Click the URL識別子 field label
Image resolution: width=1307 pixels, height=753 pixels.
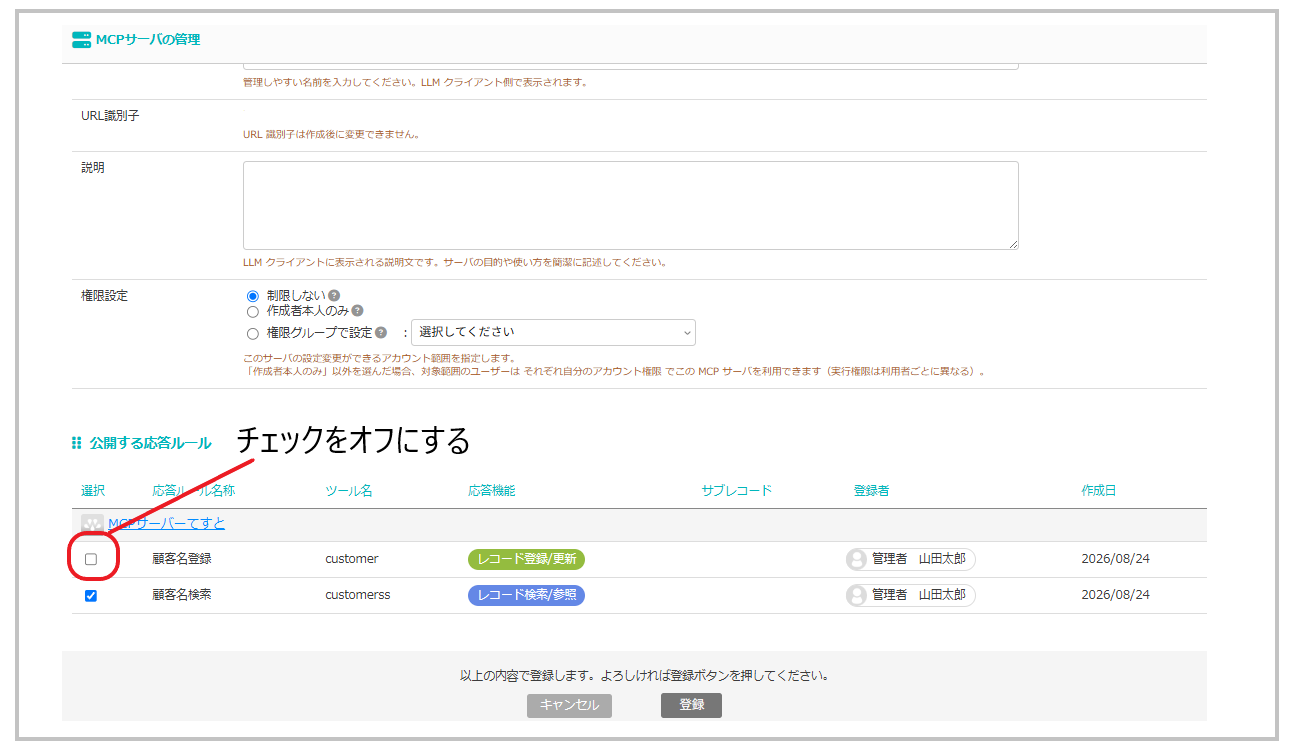(110, 116)
